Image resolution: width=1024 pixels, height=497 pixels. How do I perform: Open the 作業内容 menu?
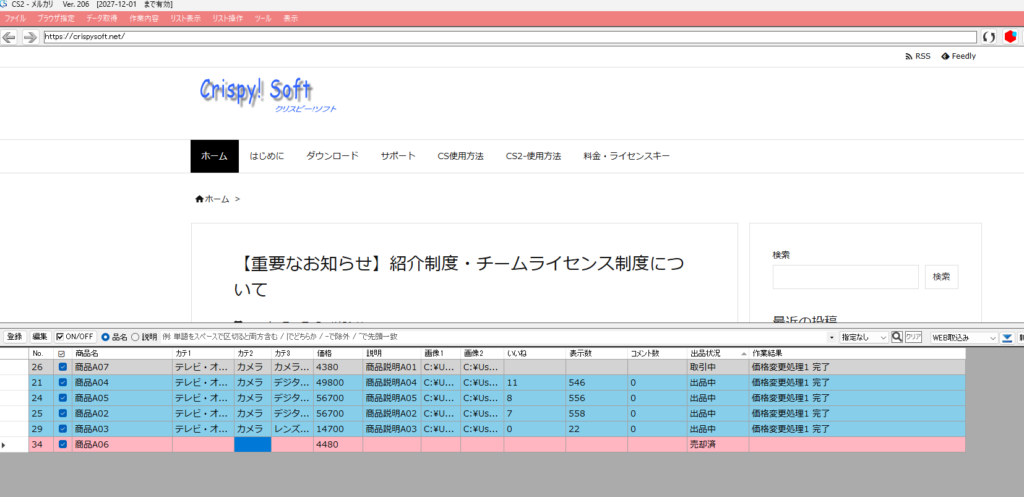coord(144,19)
